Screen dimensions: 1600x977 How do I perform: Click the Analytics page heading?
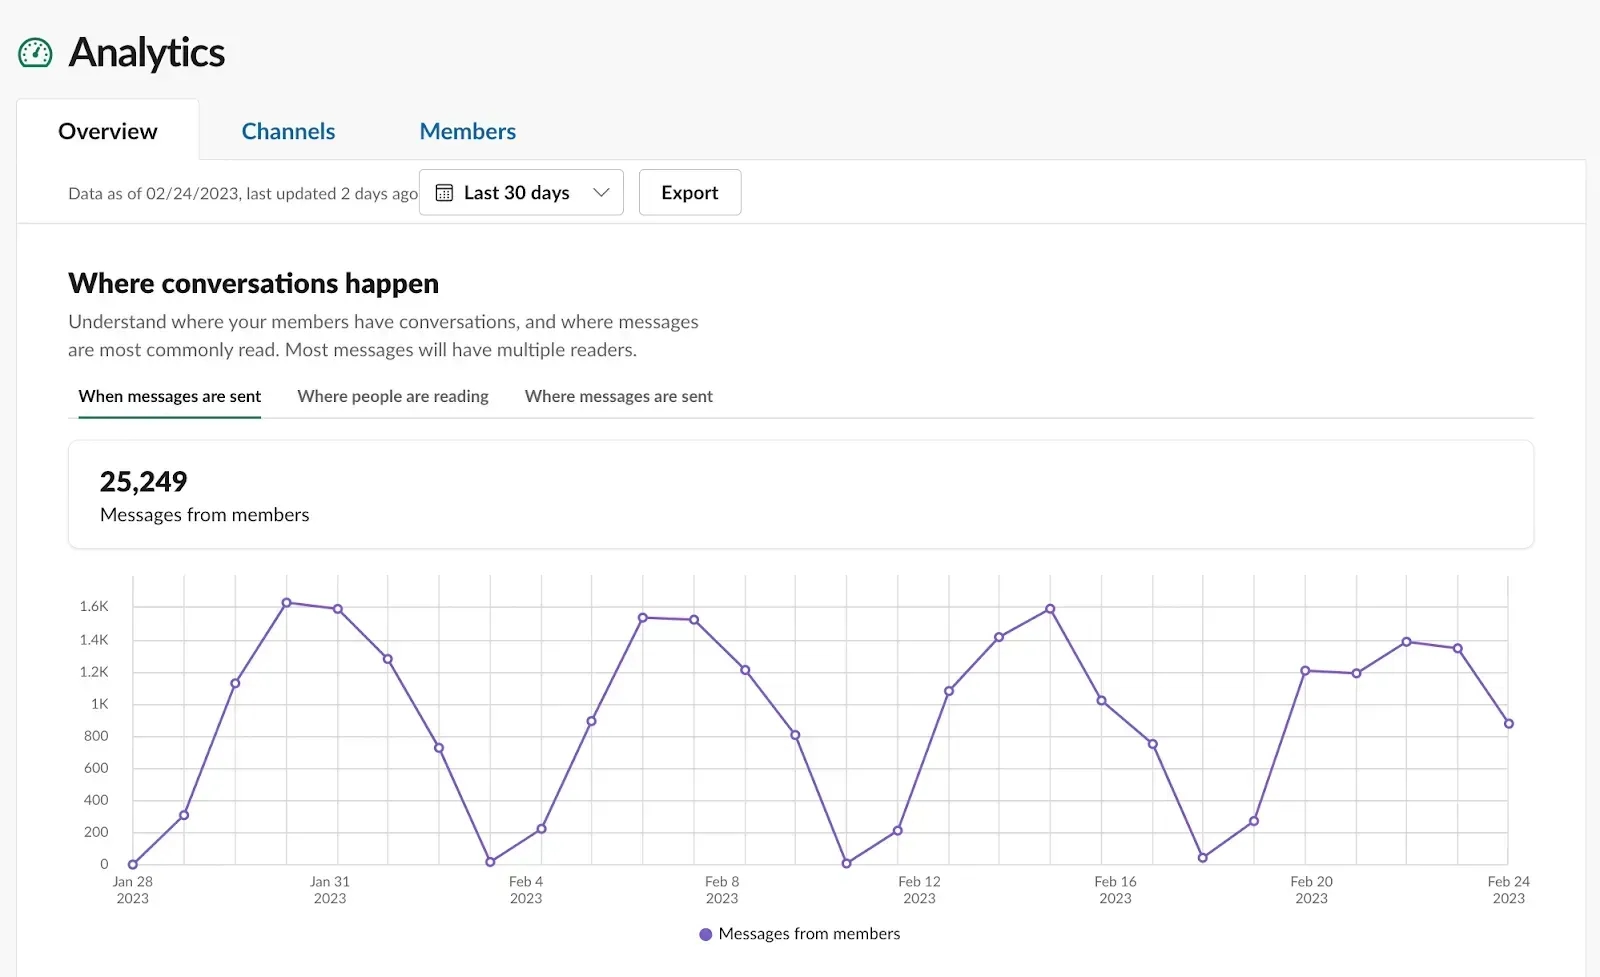(x=147, y=53)
